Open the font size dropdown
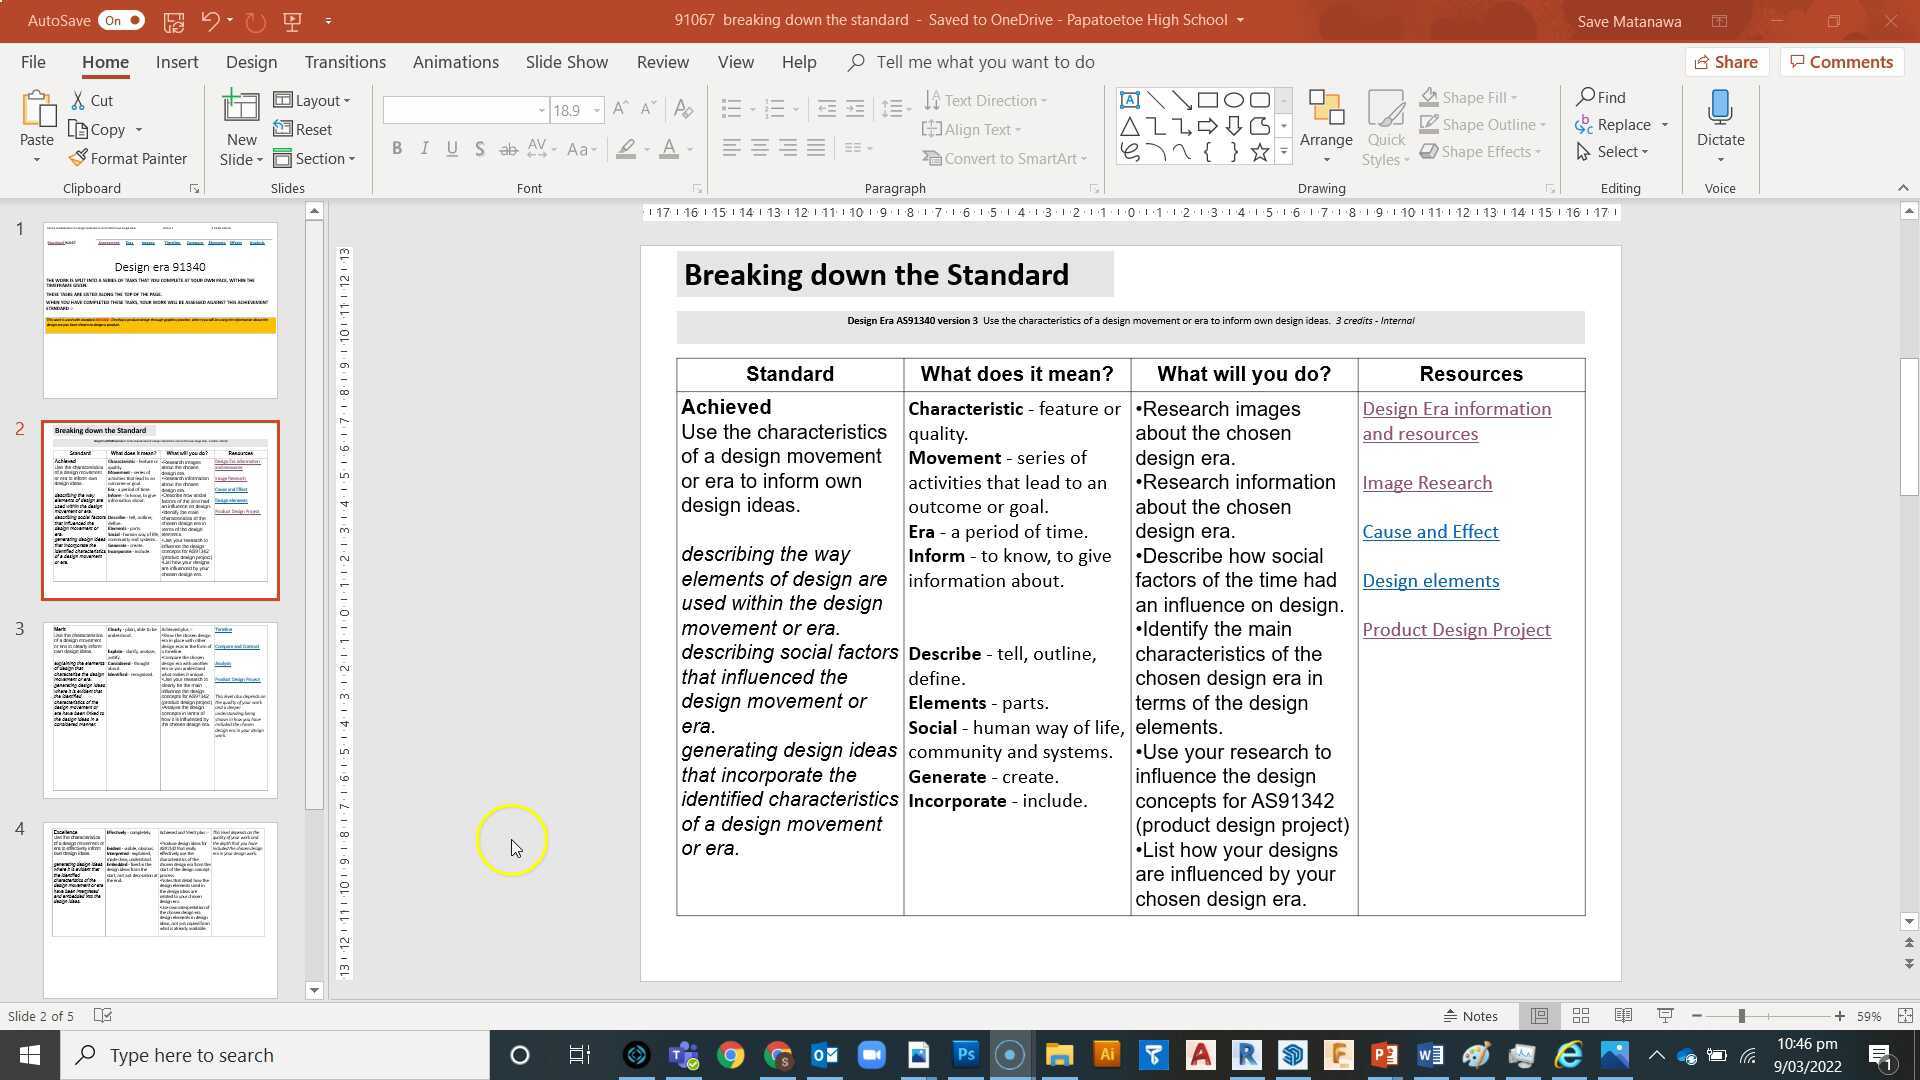Screen dimensions: 1920x1080 tap(597, 110)
